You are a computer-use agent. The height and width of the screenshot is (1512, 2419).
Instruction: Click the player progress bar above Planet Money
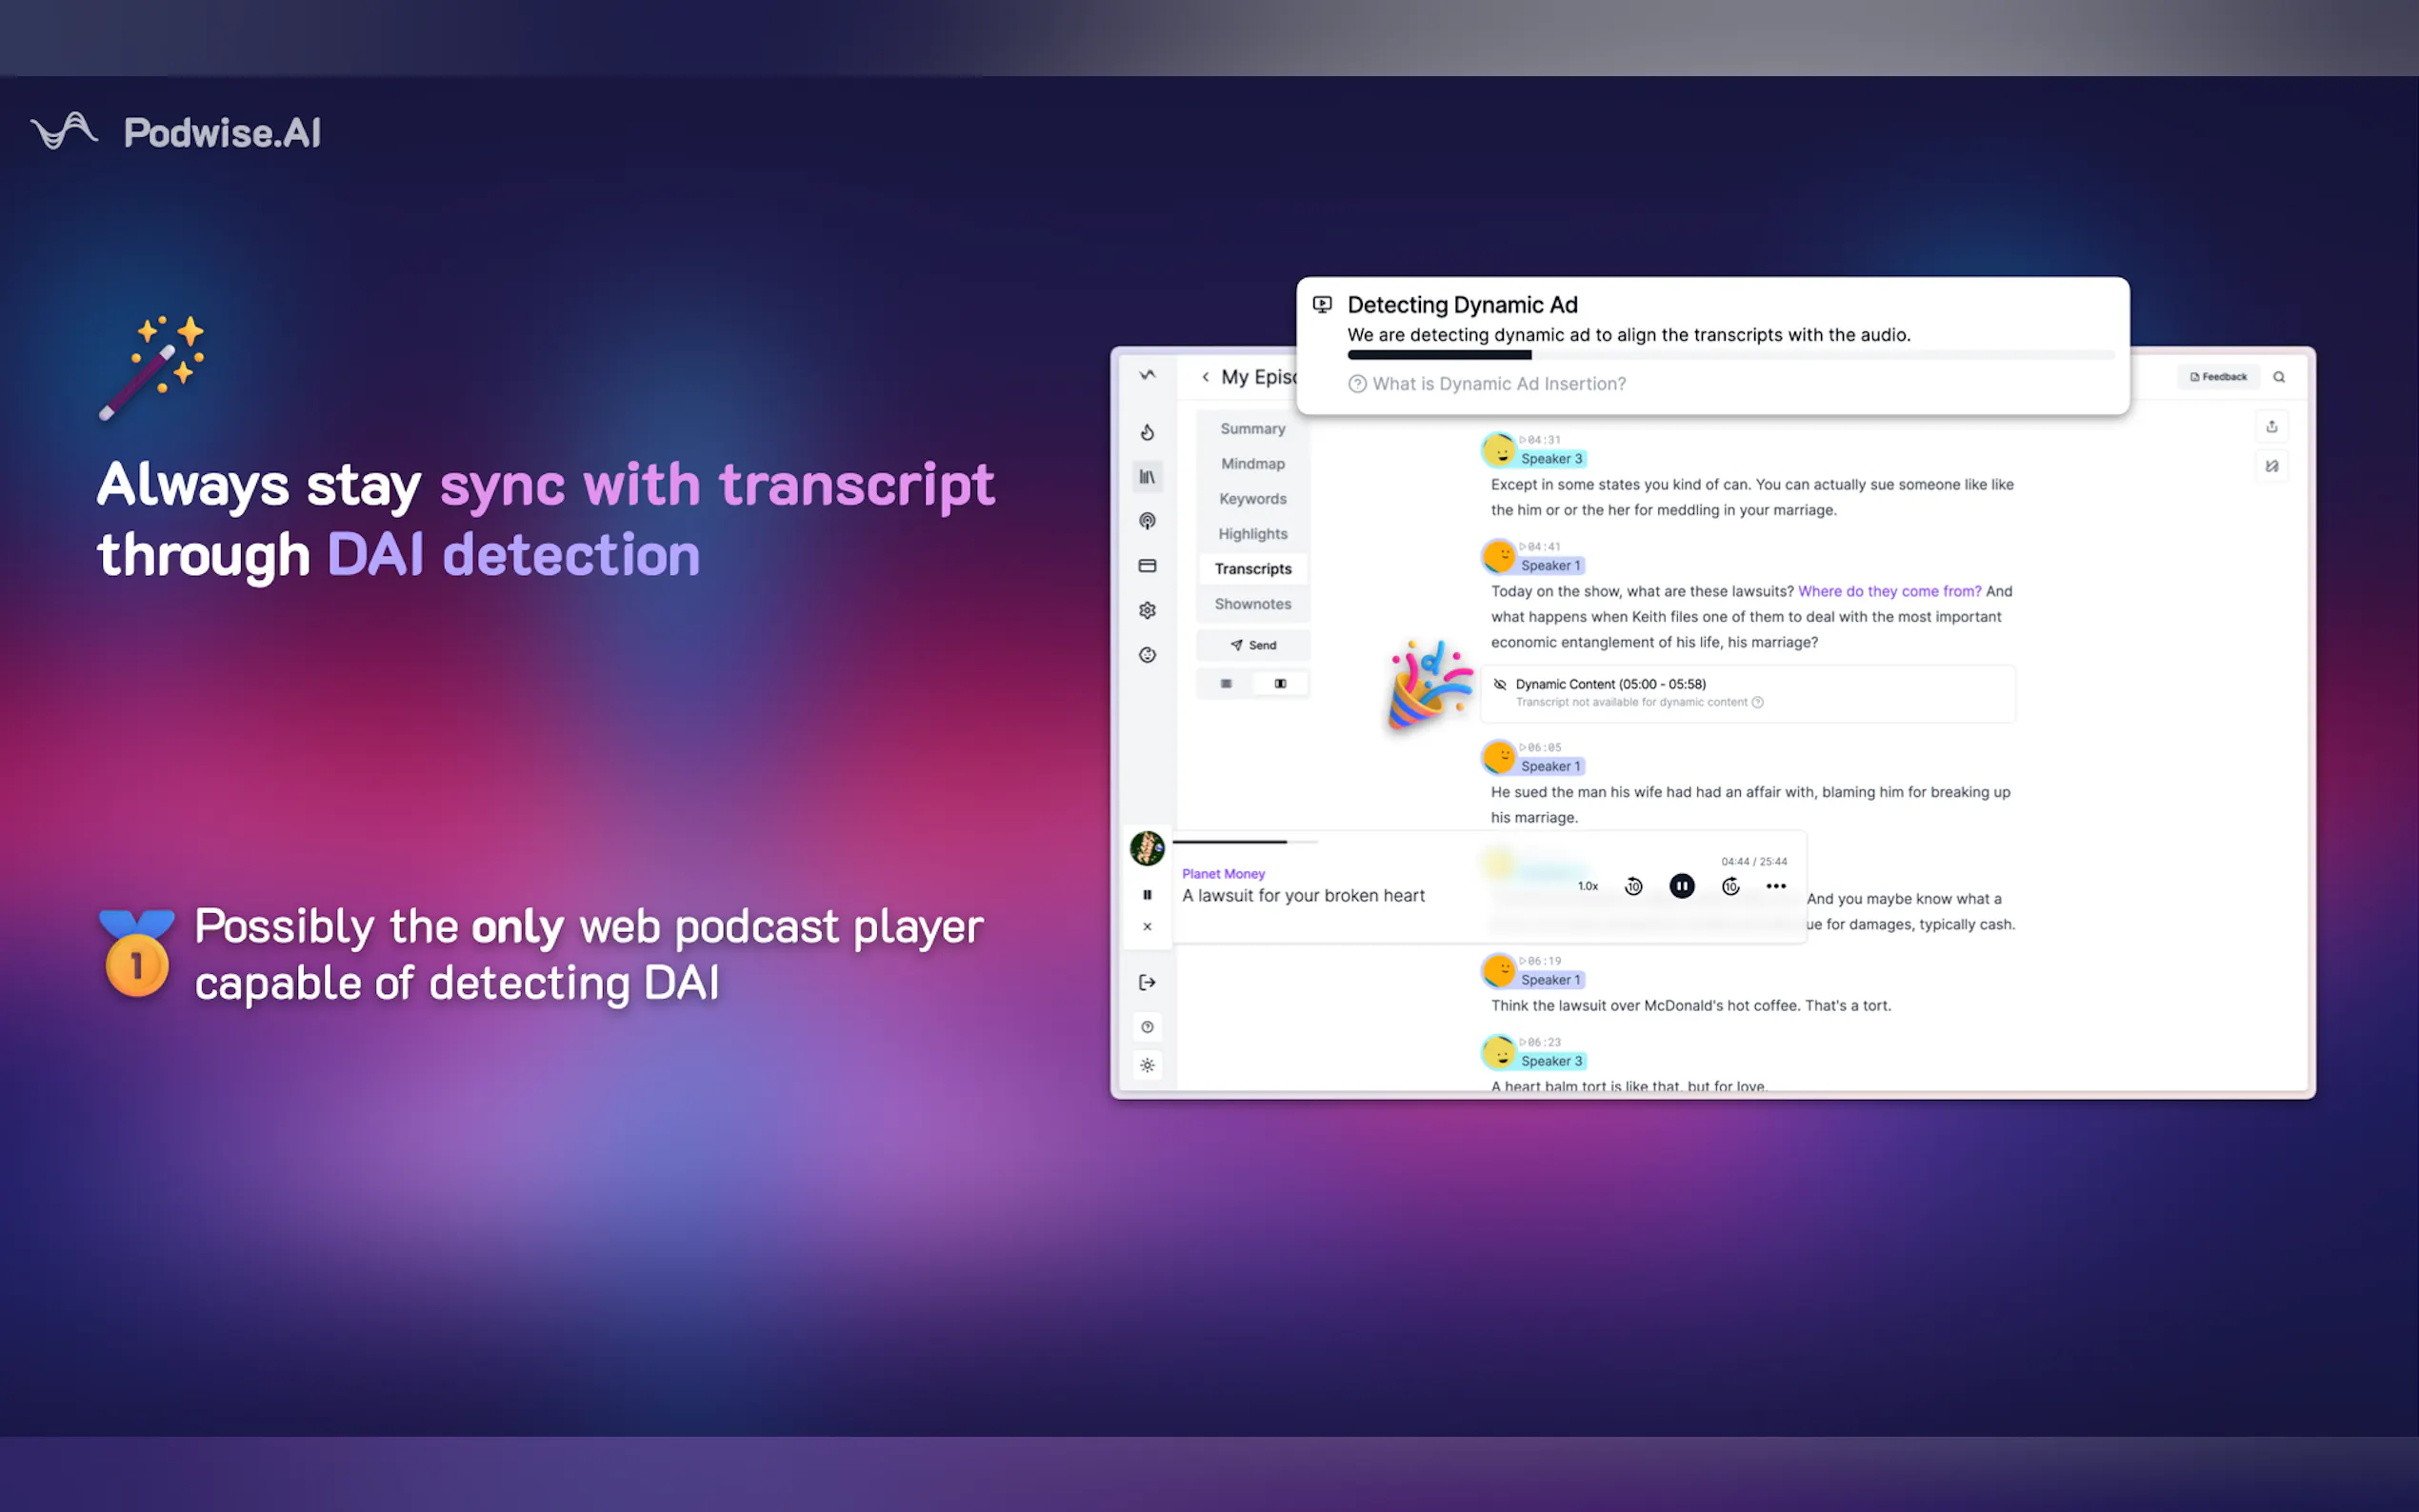tap(1245, 842)
